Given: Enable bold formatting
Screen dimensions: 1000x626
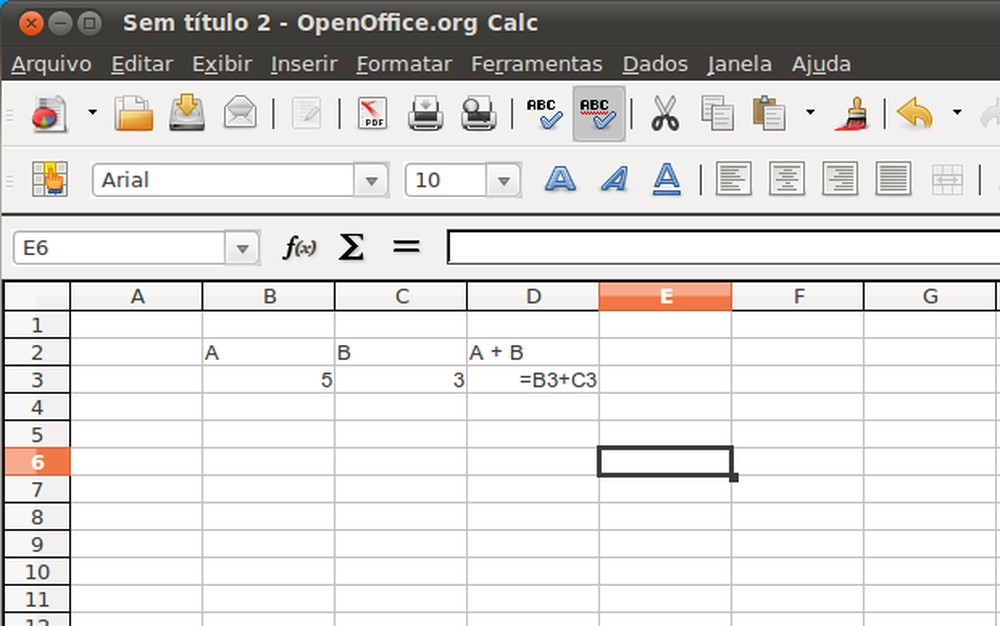Looking at the screenshot, I should pyautogui.click(x=560, y=180).
